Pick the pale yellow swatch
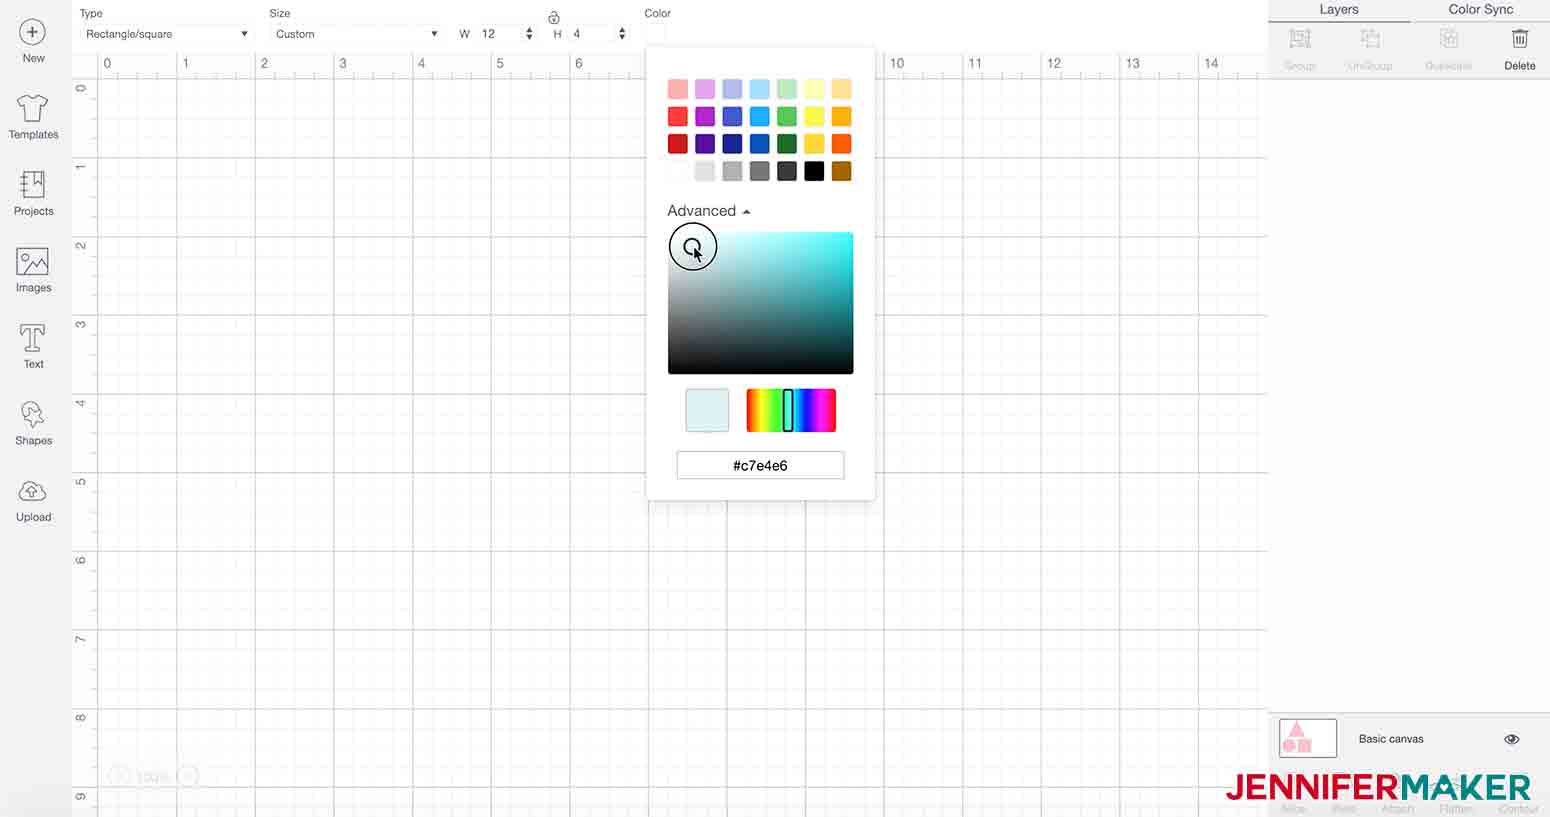 (814, 89)
